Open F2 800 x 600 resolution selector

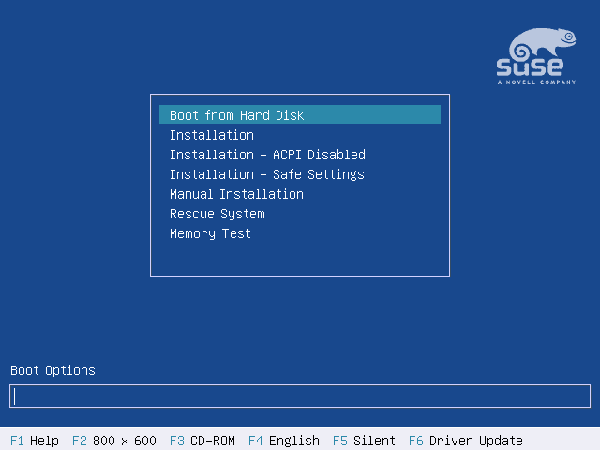pos(114,440)
